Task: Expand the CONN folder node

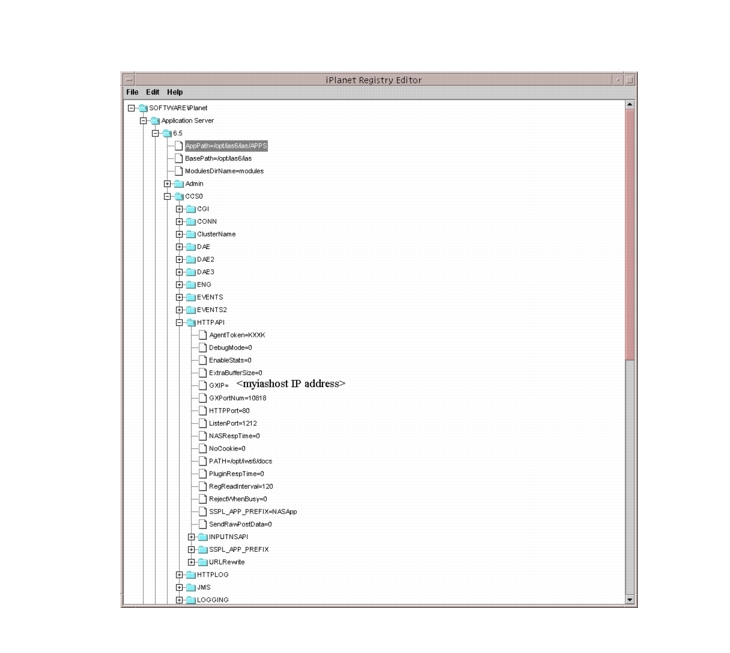Action: pyautogui.click(x=179, y=222)
